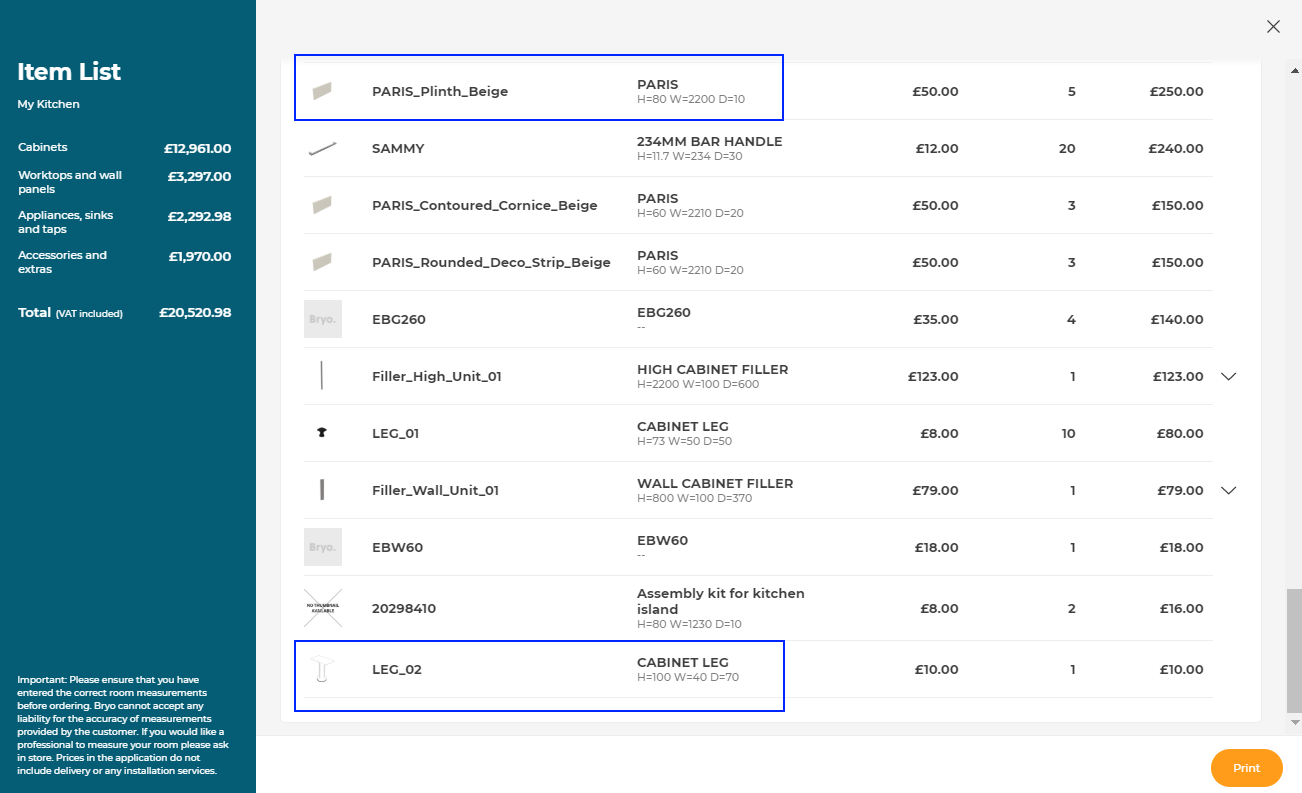Expand details for Filler_High_Unit_01
This screenshot has width=1302, height=793.
point(1228,376)
